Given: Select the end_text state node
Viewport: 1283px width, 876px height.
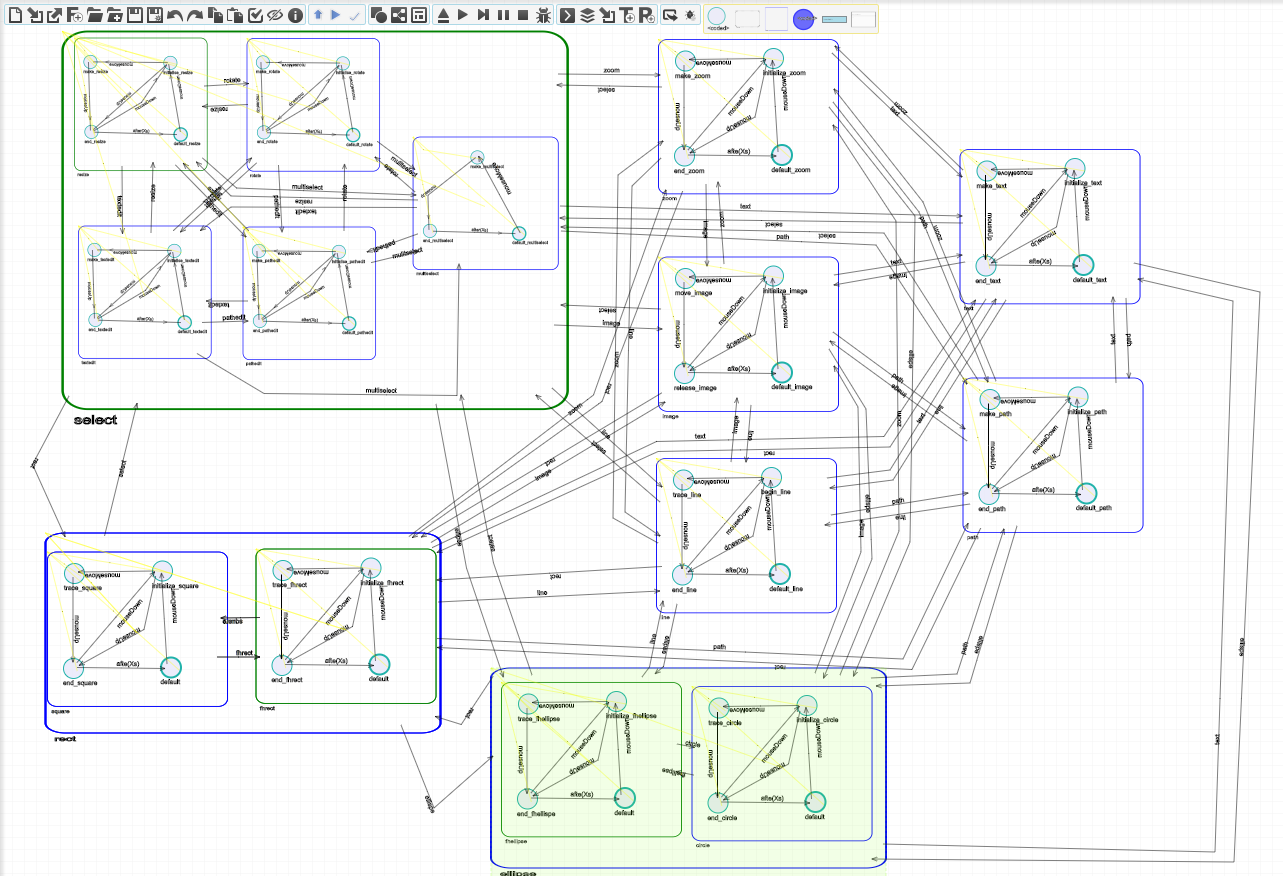Looking at the screenshot, I should point(987,266).
